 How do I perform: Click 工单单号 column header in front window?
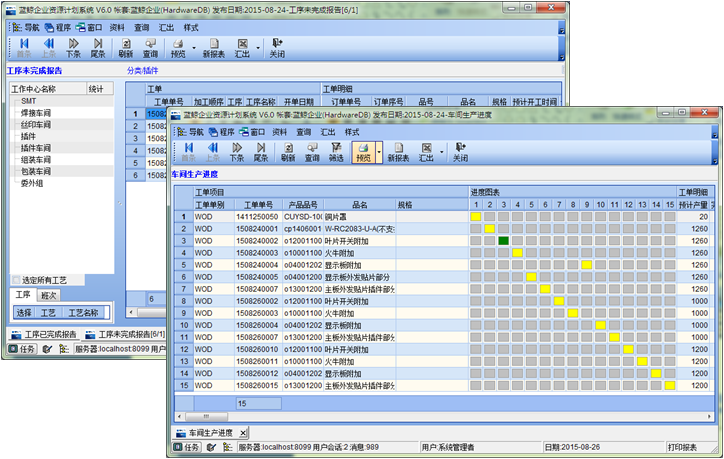pyautogui.click(x=258, y=205)
